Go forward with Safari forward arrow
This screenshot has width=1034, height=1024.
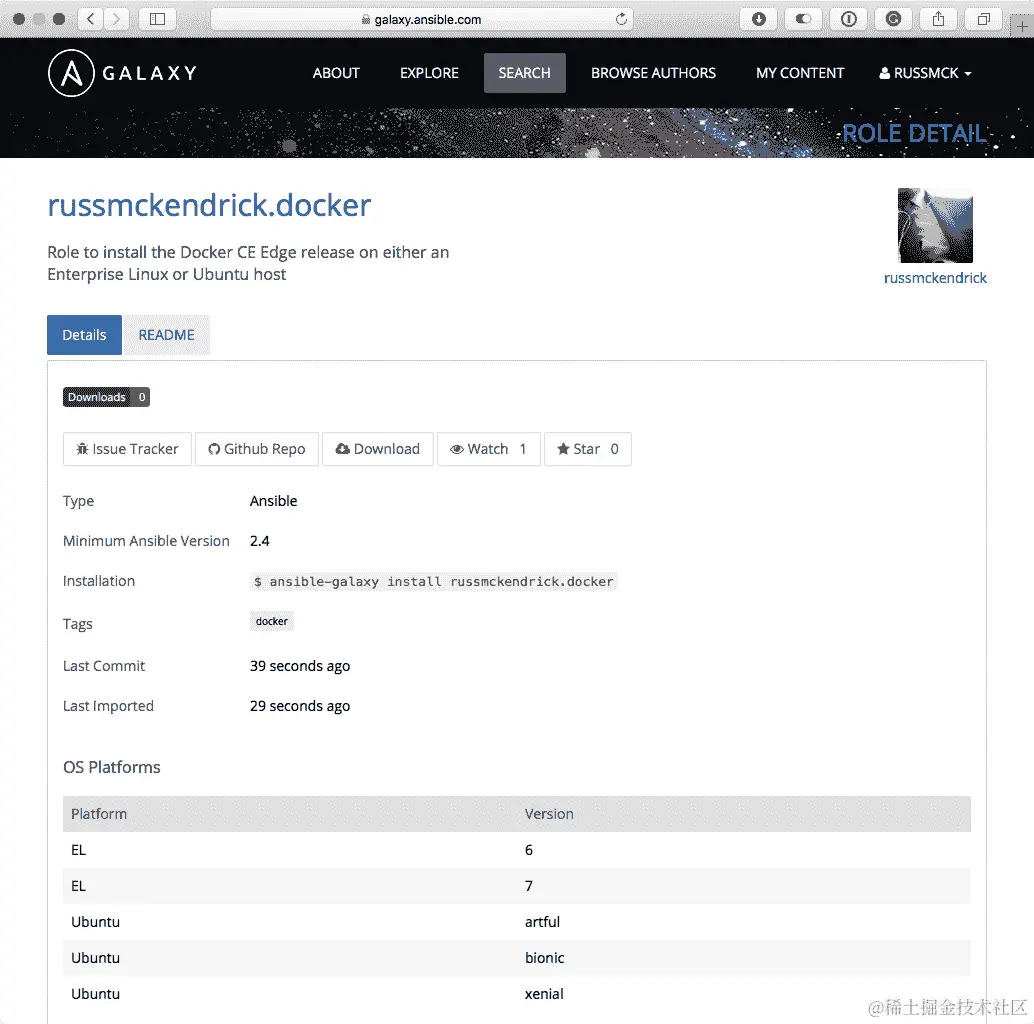click(x=116, y=19)
